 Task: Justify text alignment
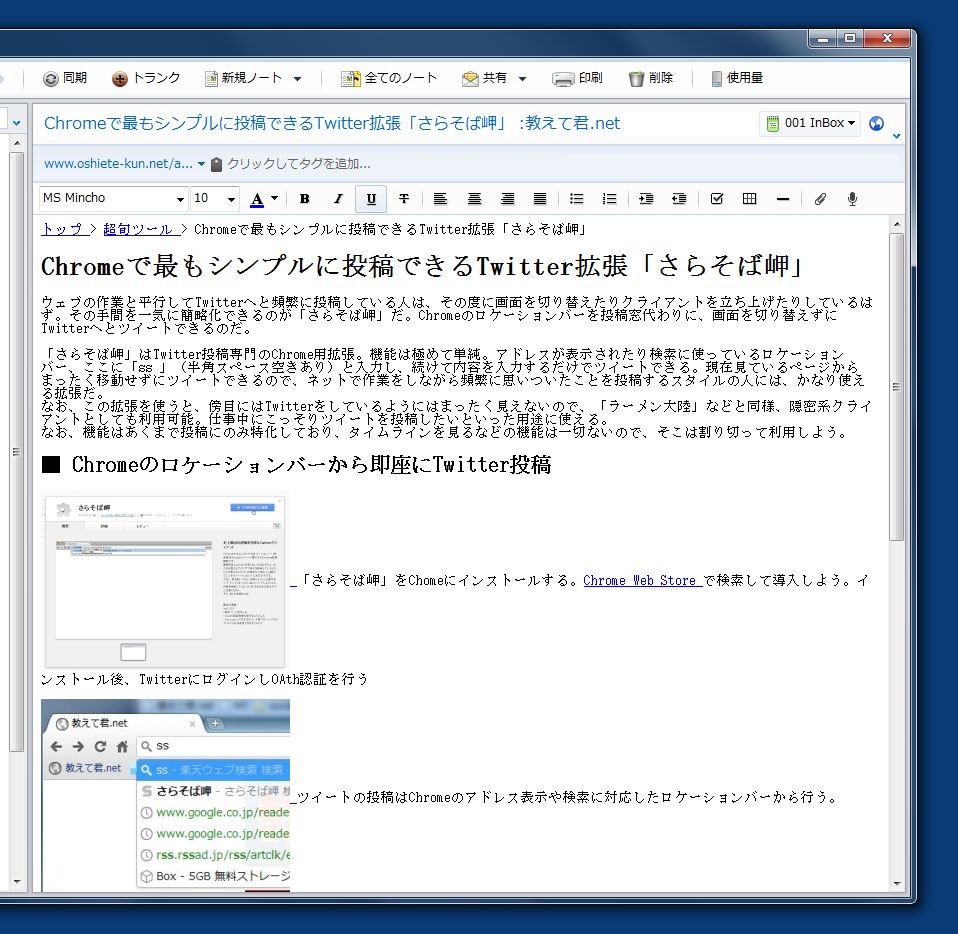click(x=540, y=199)
